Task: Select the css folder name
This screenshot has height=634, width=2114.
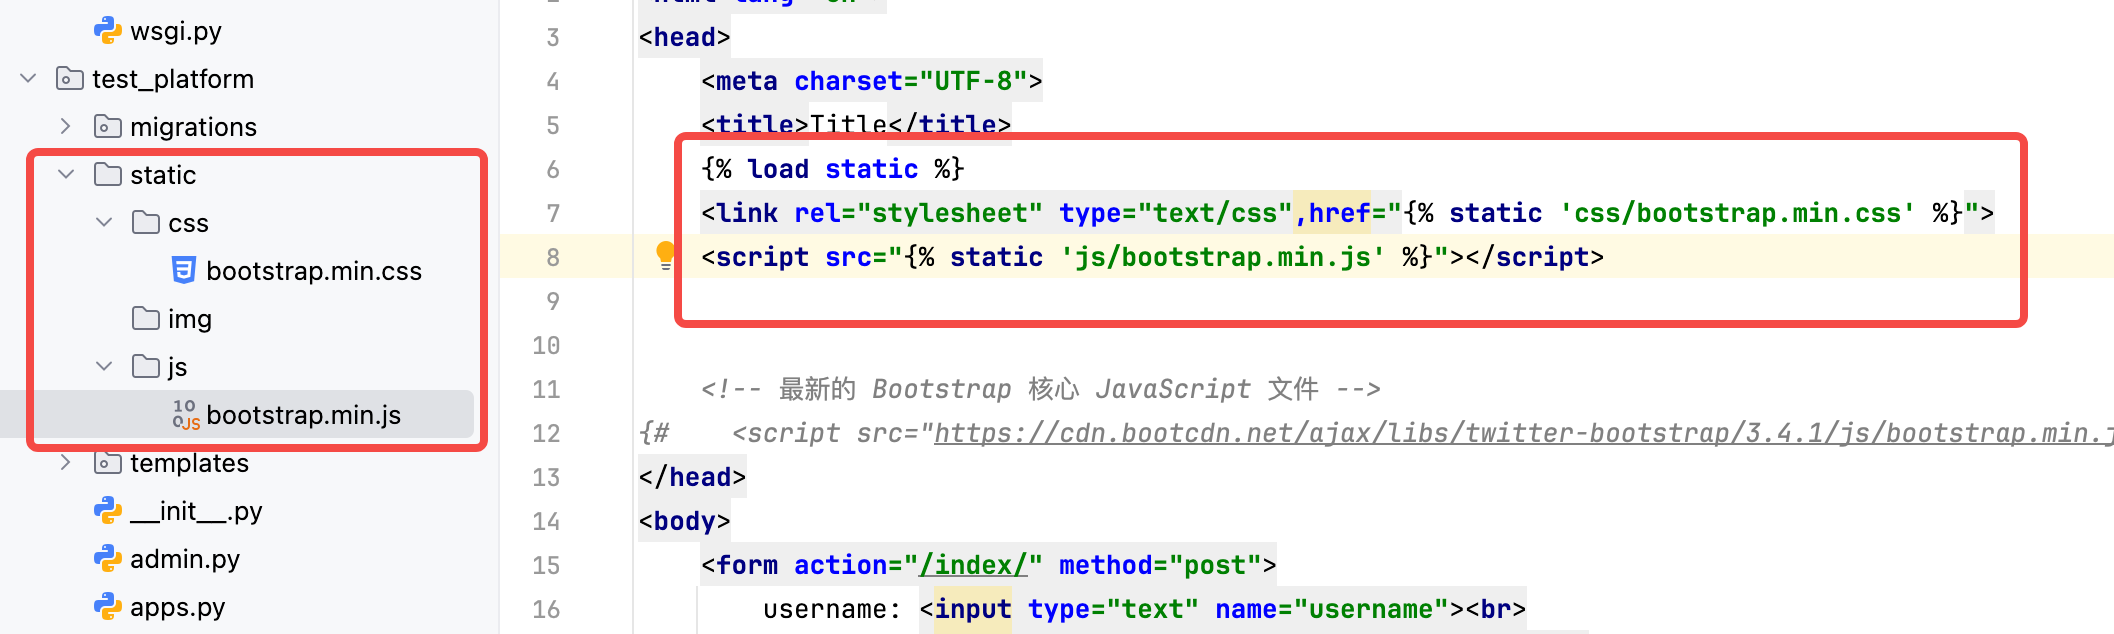Action: [188, 223]
